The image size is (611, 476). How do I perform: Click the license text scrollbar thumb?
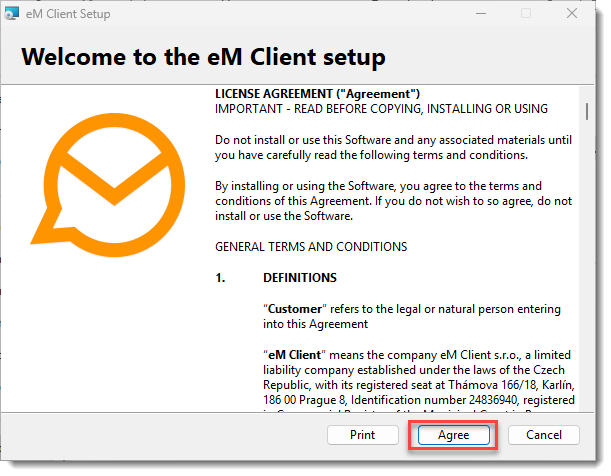click(x=587, y=111)
